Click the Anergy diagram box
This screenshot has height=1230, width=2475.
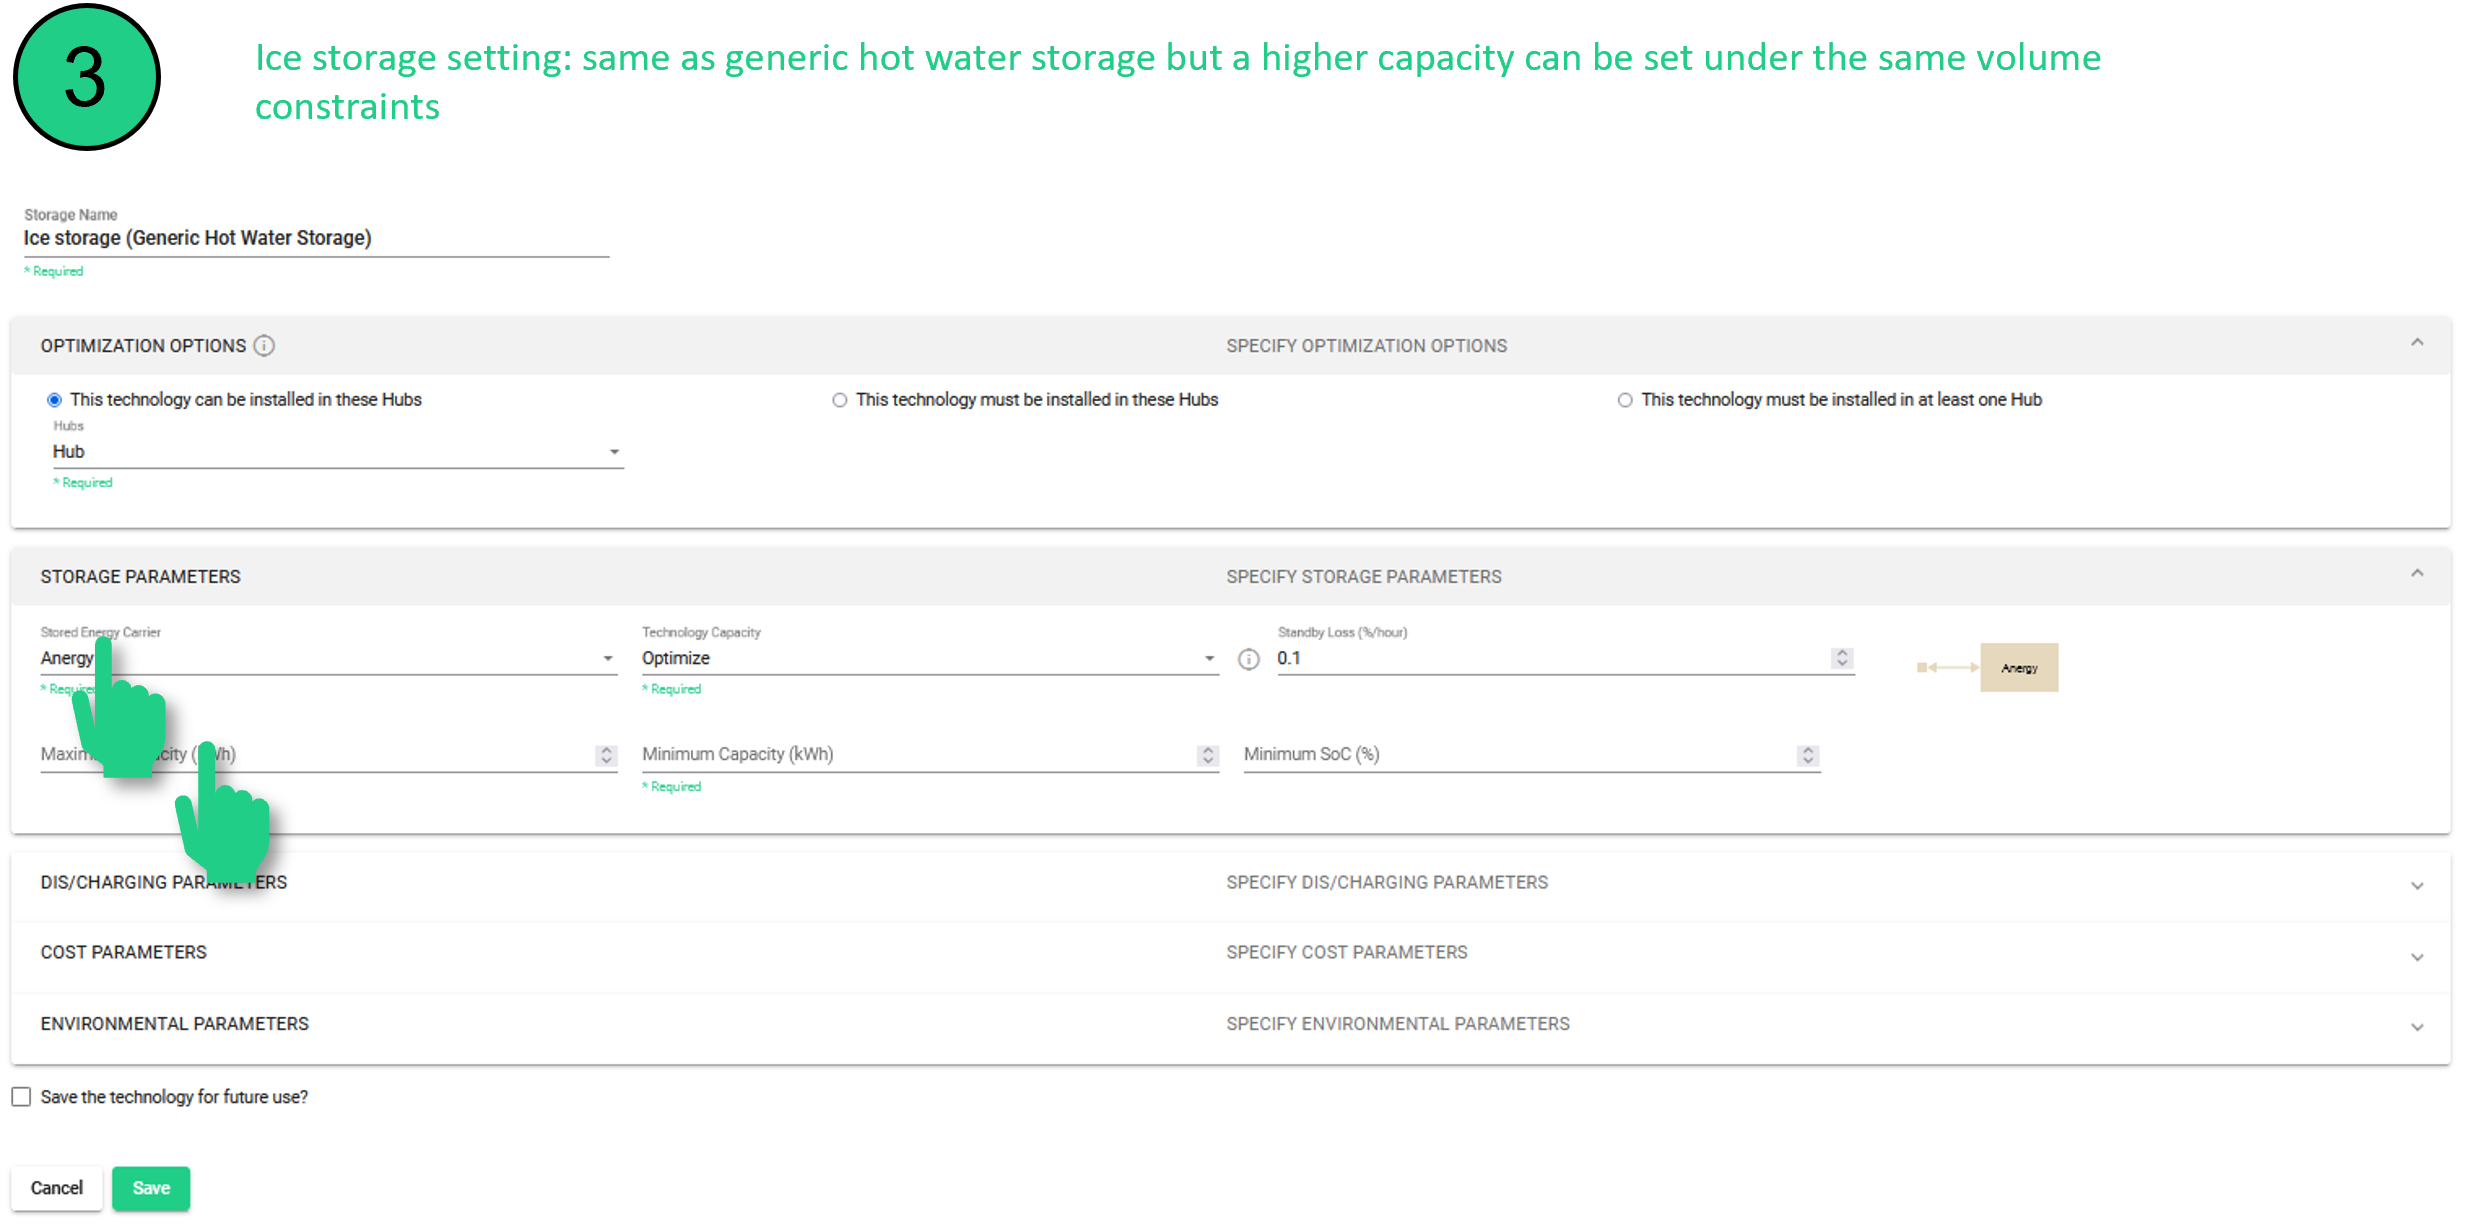(x=2018, y=668)
